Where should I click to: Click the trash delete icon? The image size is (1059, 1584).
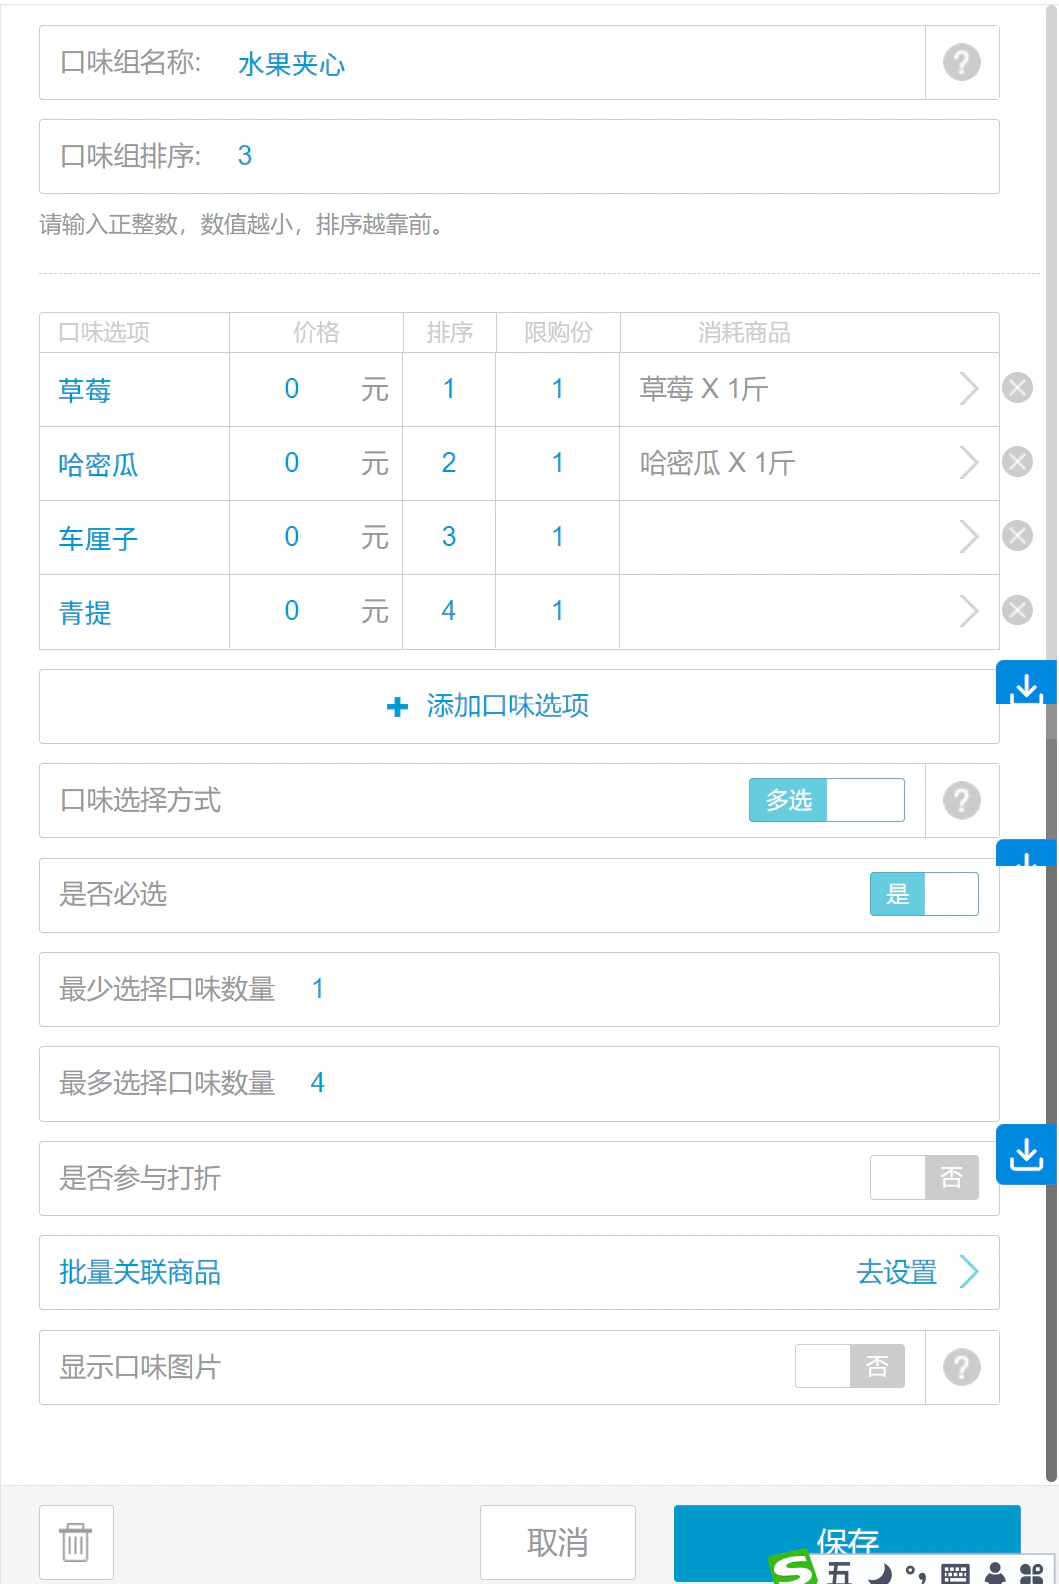[76, 1542]
